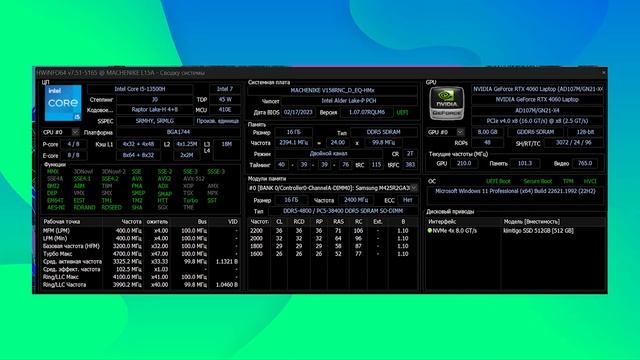Image resolution: width=640 pixels, height=360 pixels.
Task: Click the 4x1.25M L2 cache value
Action: point(187,144)
